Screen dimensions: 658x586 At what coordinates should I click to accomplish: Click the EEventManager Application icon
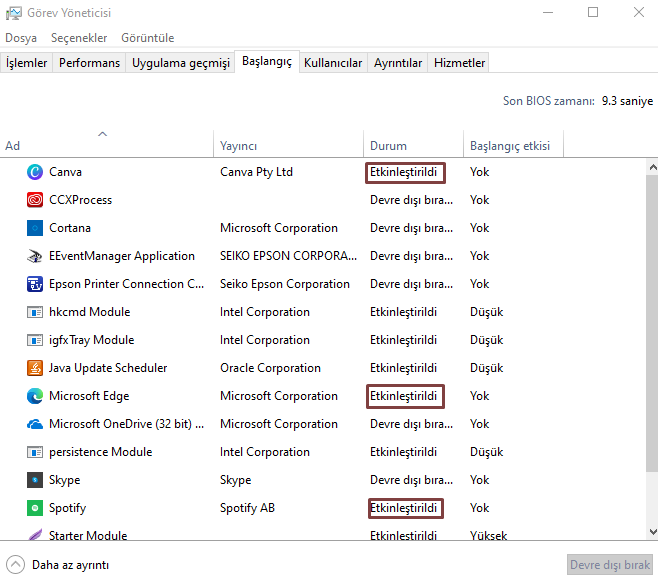[x=35, y=256]
